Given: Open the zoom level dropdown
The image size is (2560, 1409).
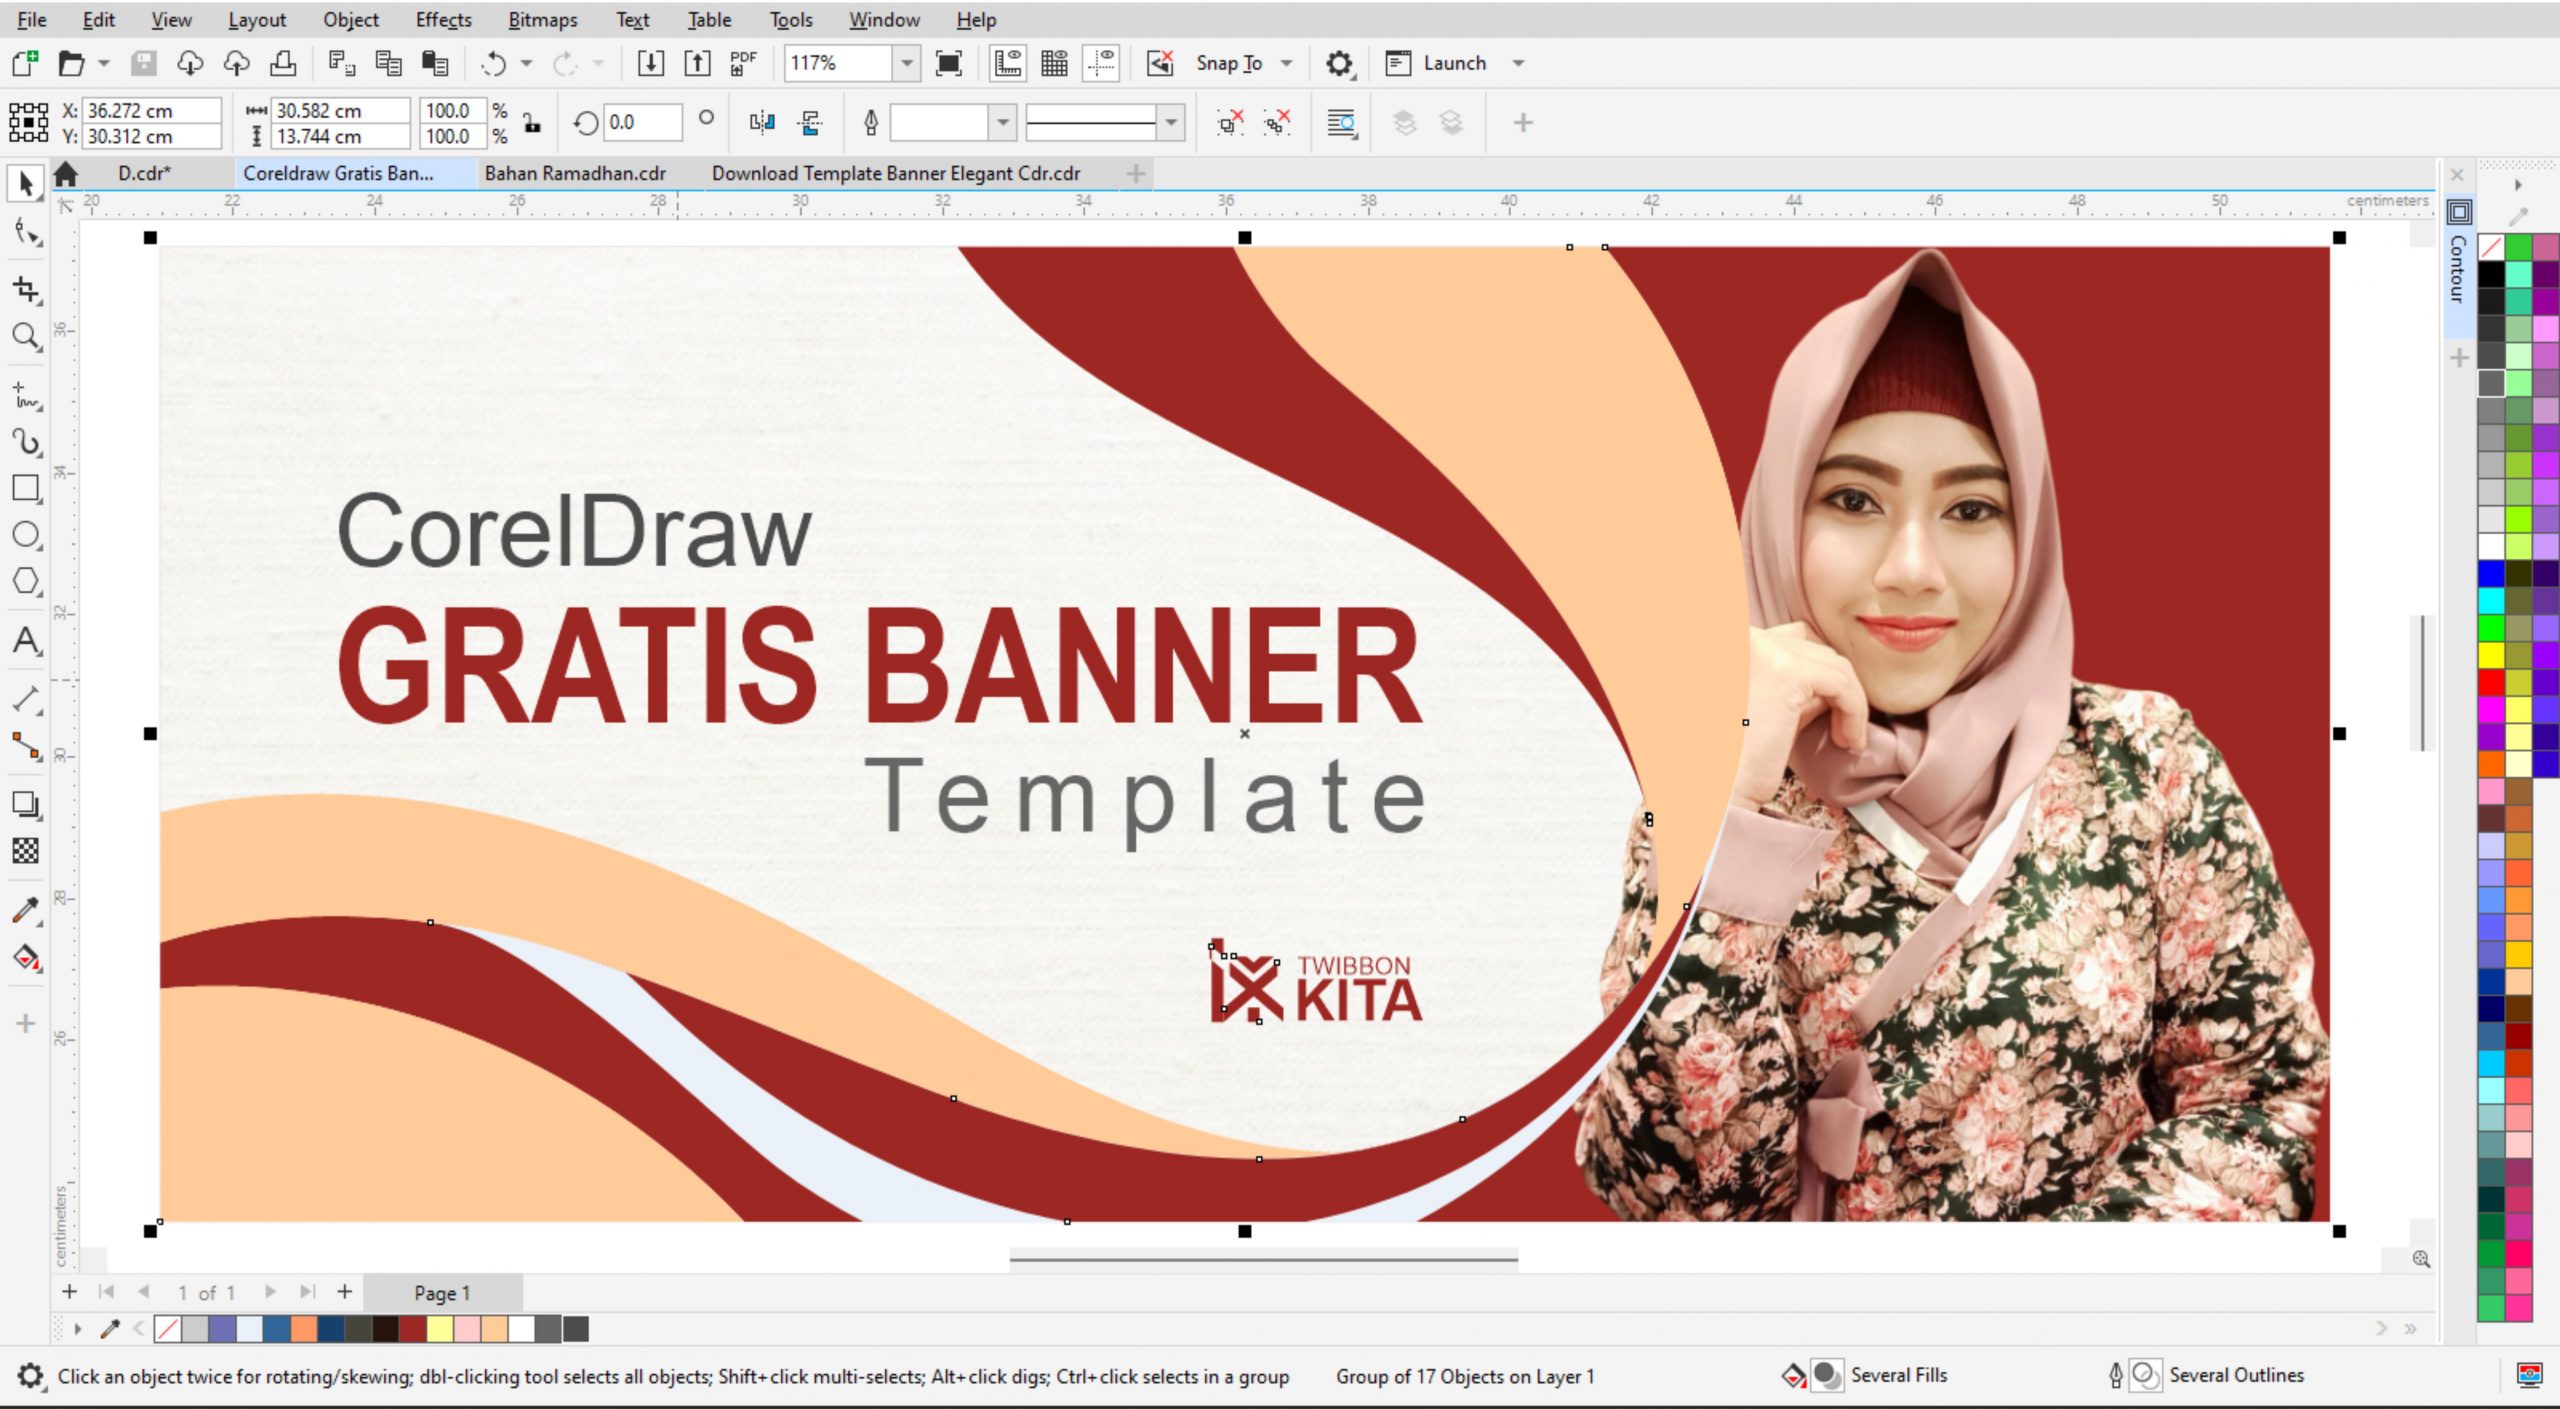Looking at the screenshot, I should click(906, 63).
